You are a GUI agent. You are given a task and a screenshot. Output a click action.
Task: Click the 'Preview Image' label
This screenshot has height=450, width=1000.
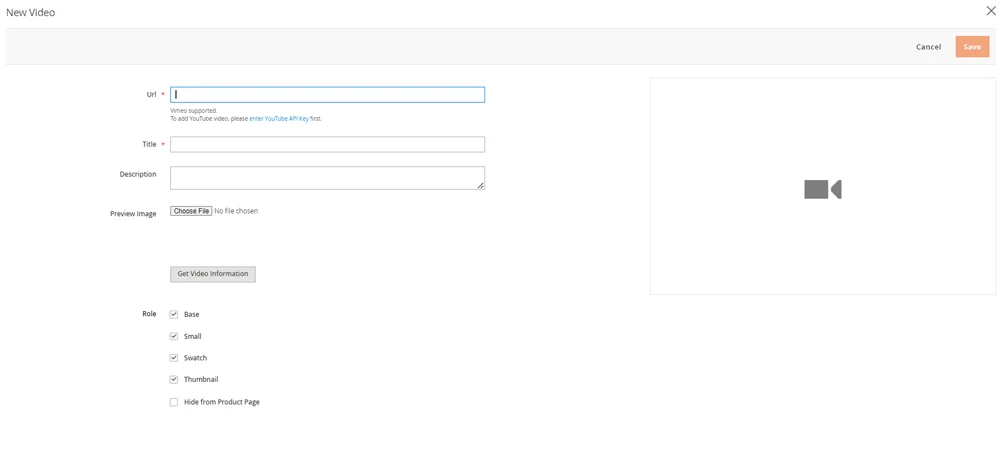click(x=133, y=214)
